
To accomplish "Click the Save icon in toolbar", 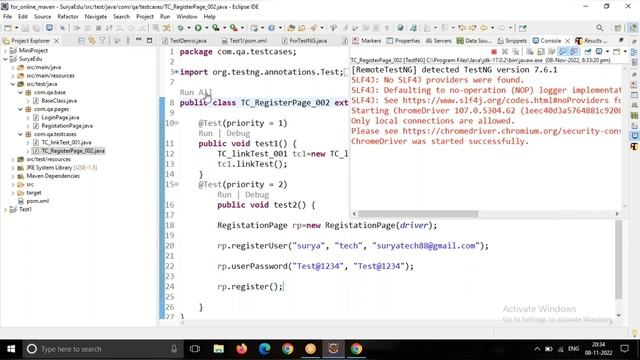I will [25, 28].
